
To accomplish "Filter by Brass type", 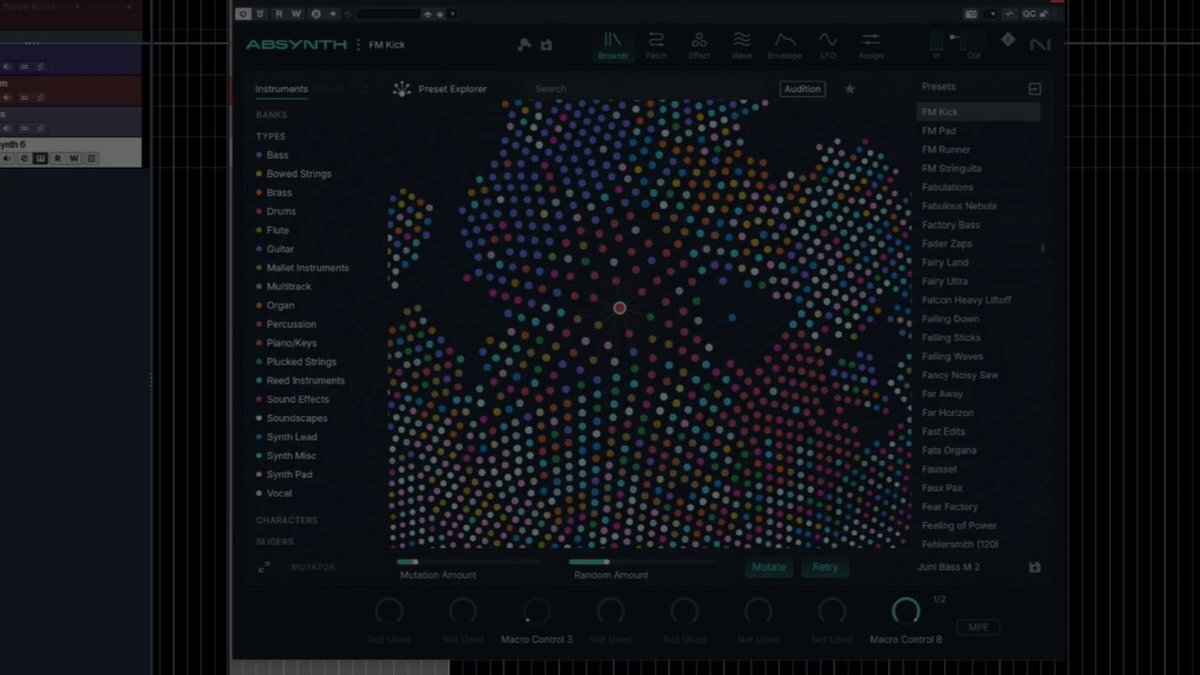I will point(274,193).
